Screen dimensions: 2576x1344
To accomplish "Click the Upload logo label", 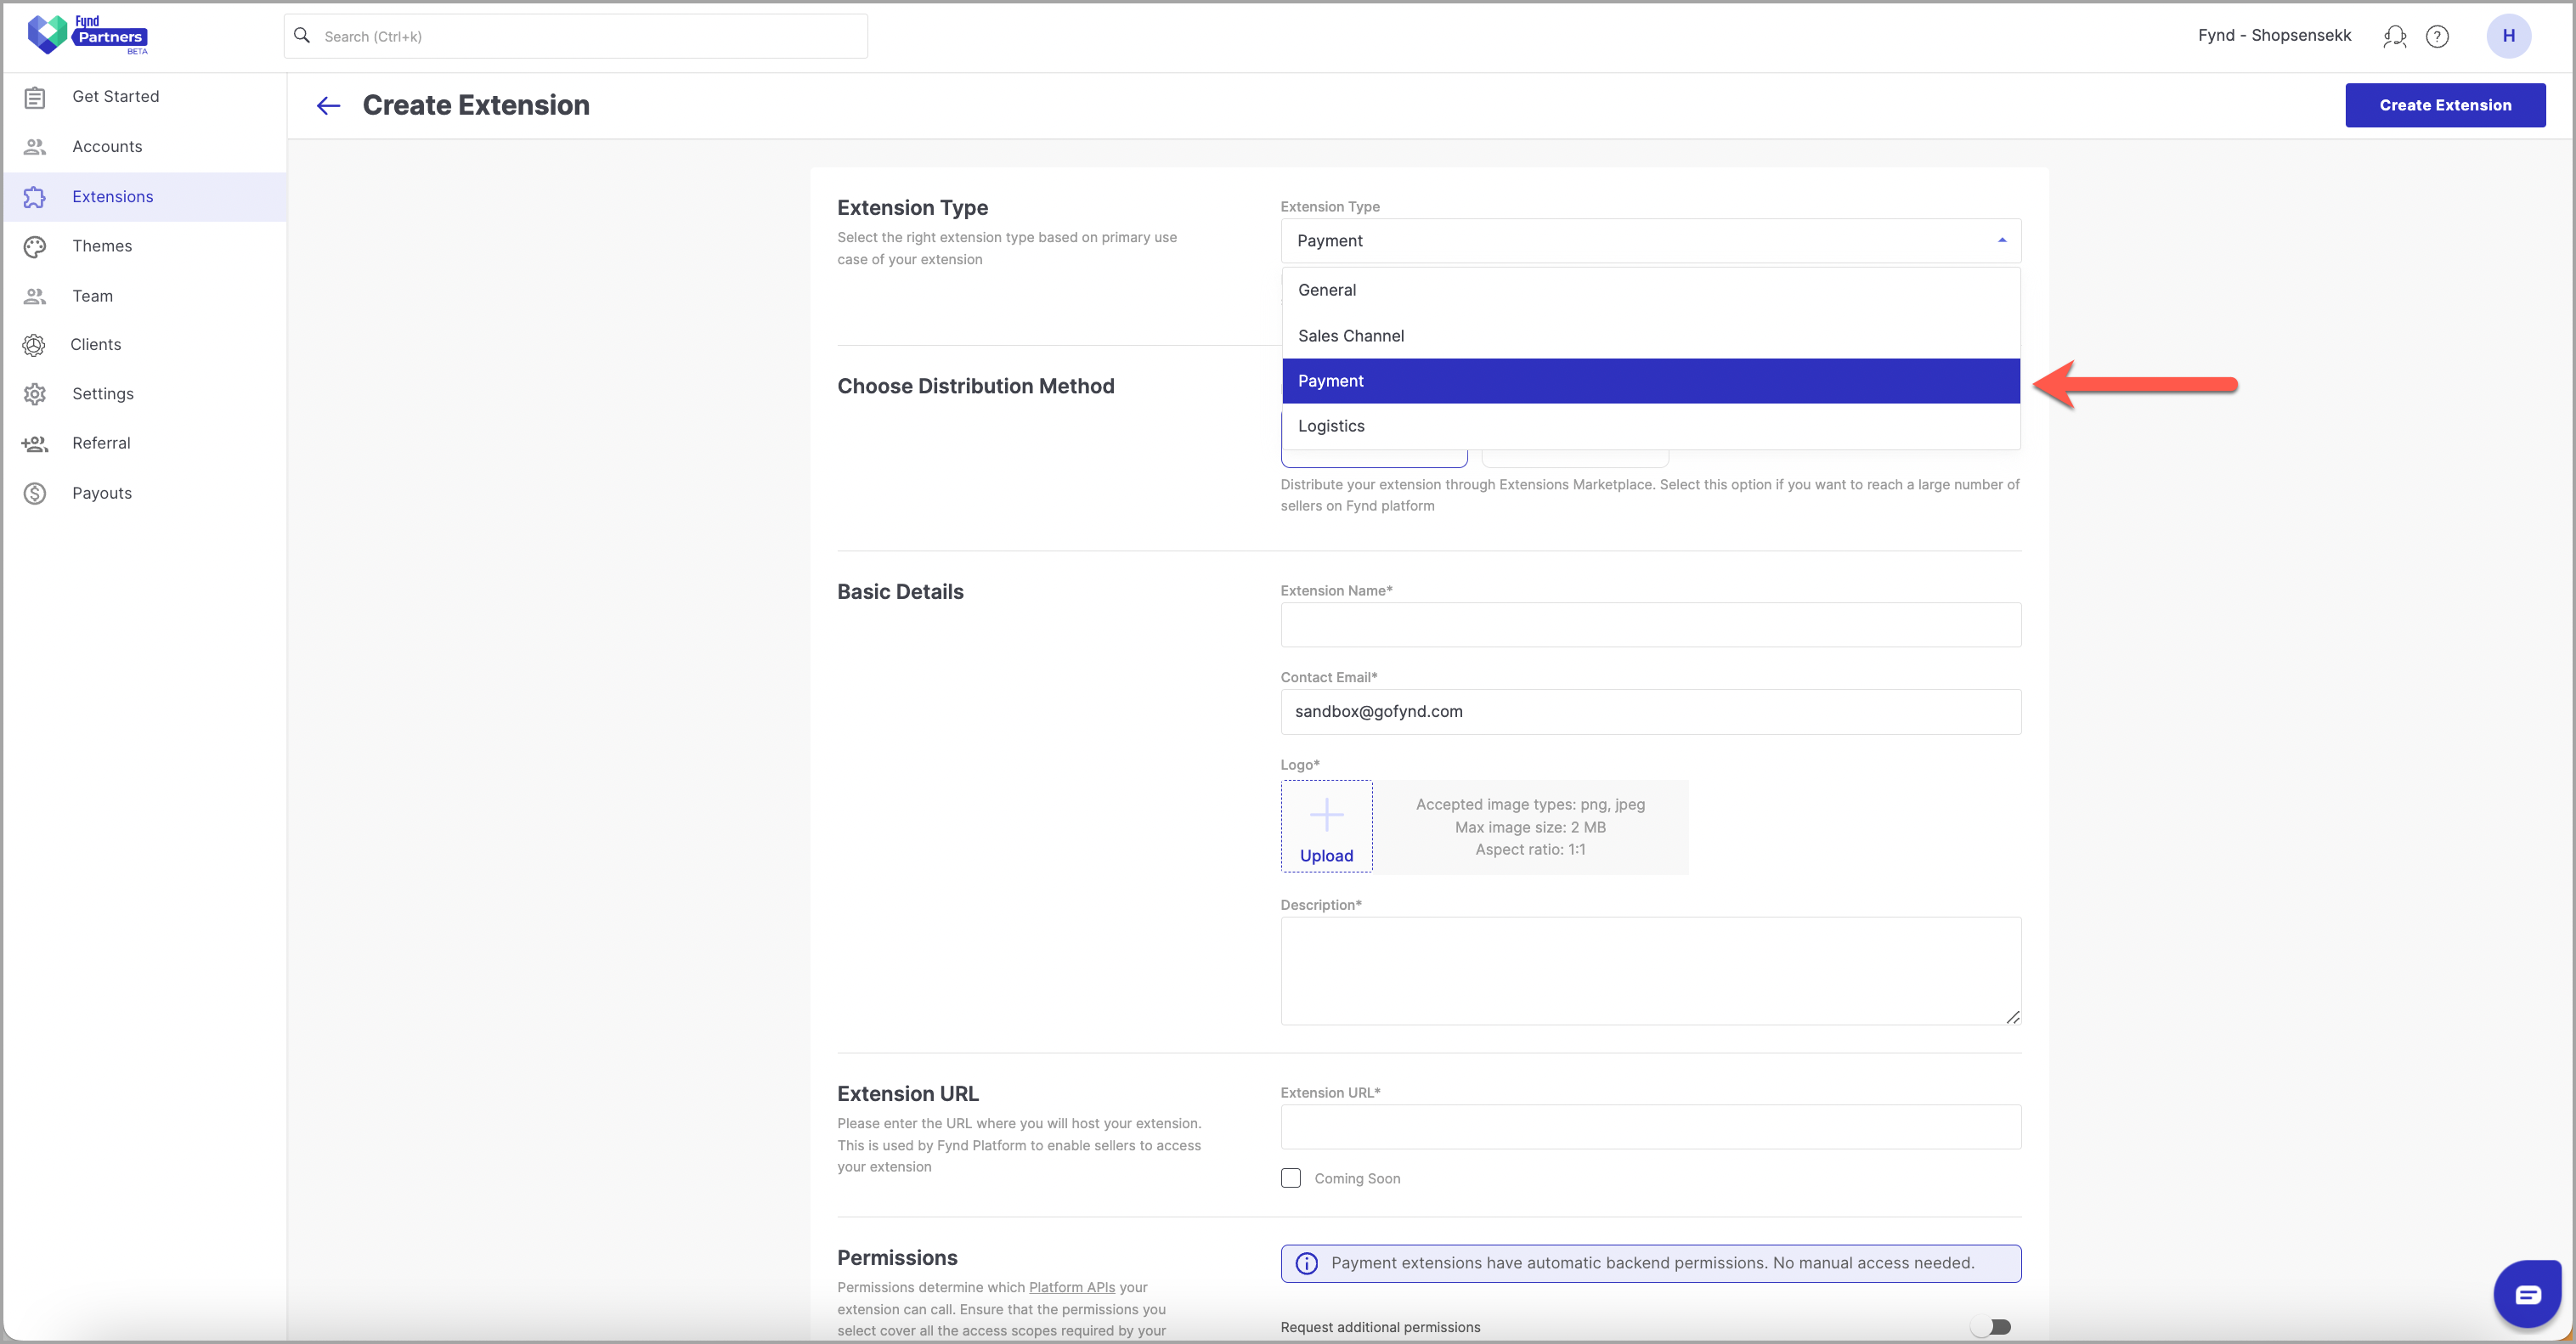I will pos(1326,856).
